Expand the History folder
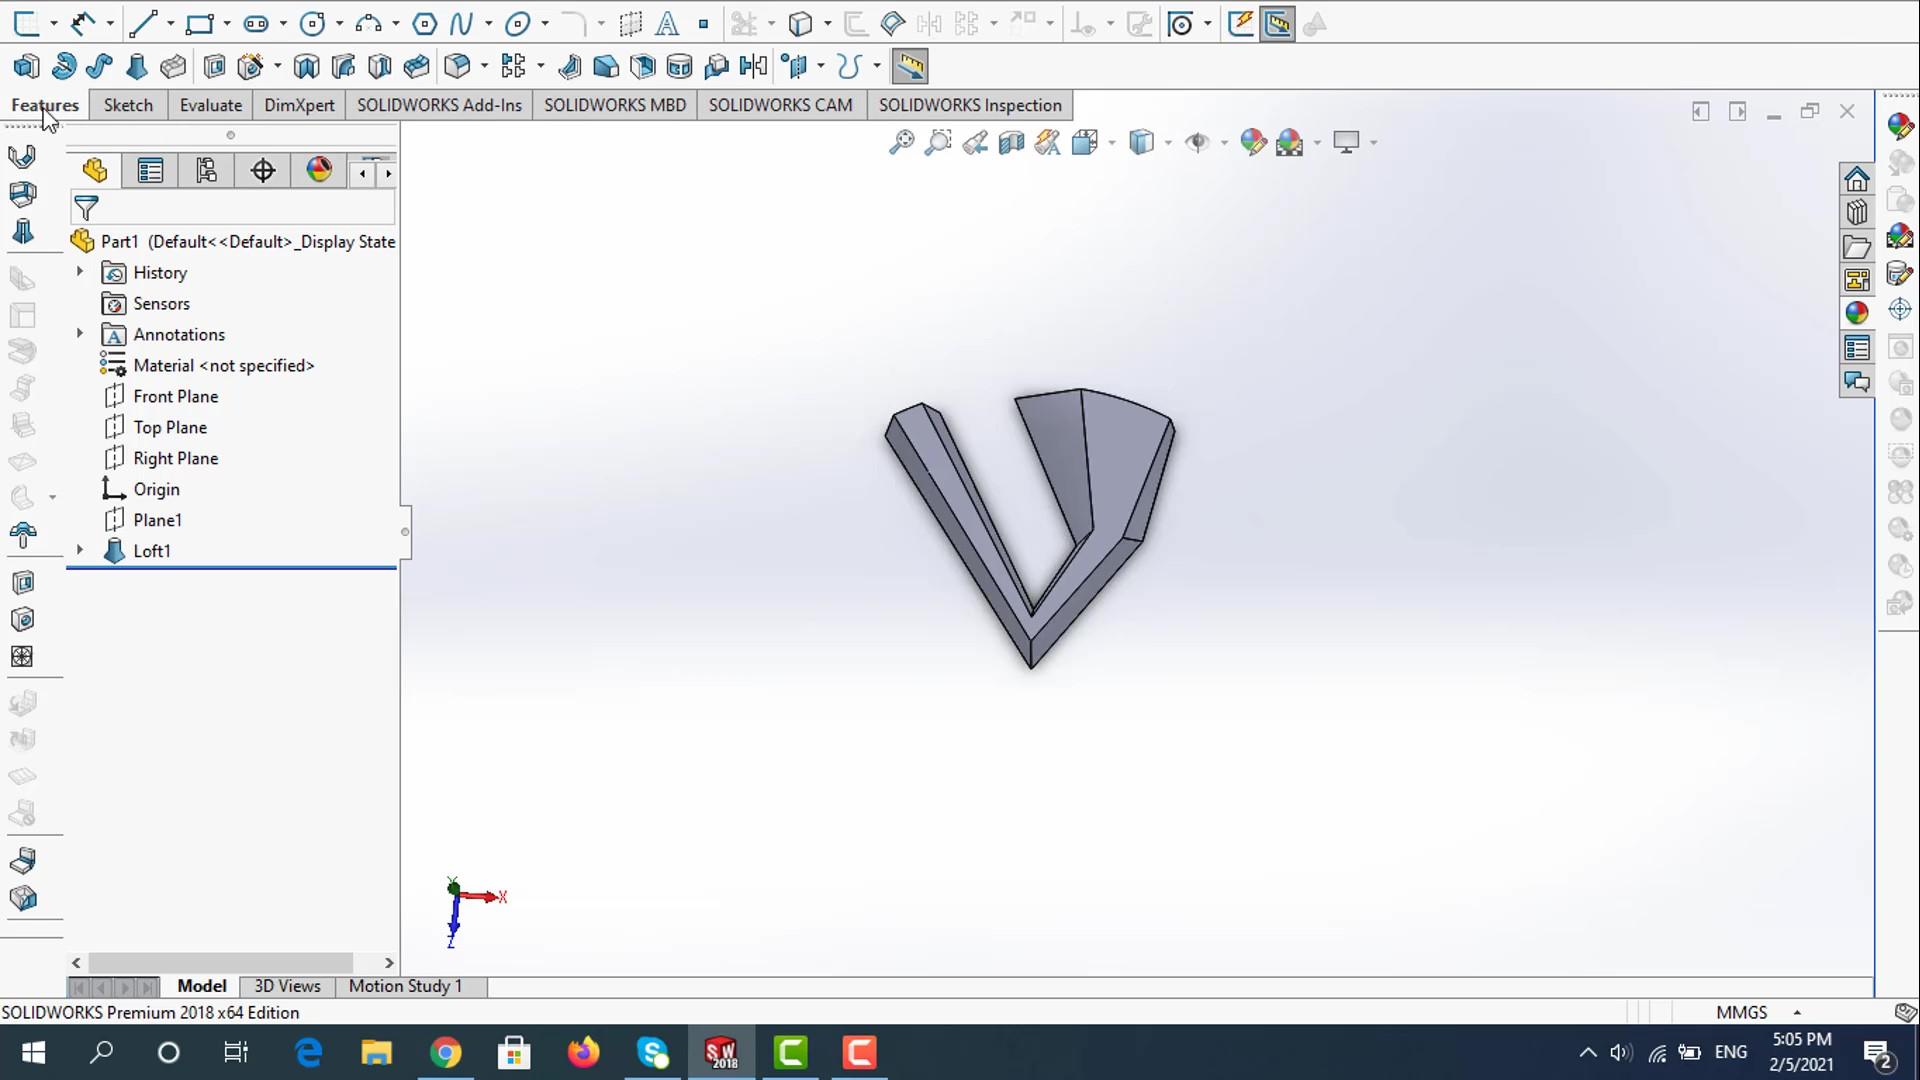This screenshot has width=1920, height=1080. click(80, 272)
